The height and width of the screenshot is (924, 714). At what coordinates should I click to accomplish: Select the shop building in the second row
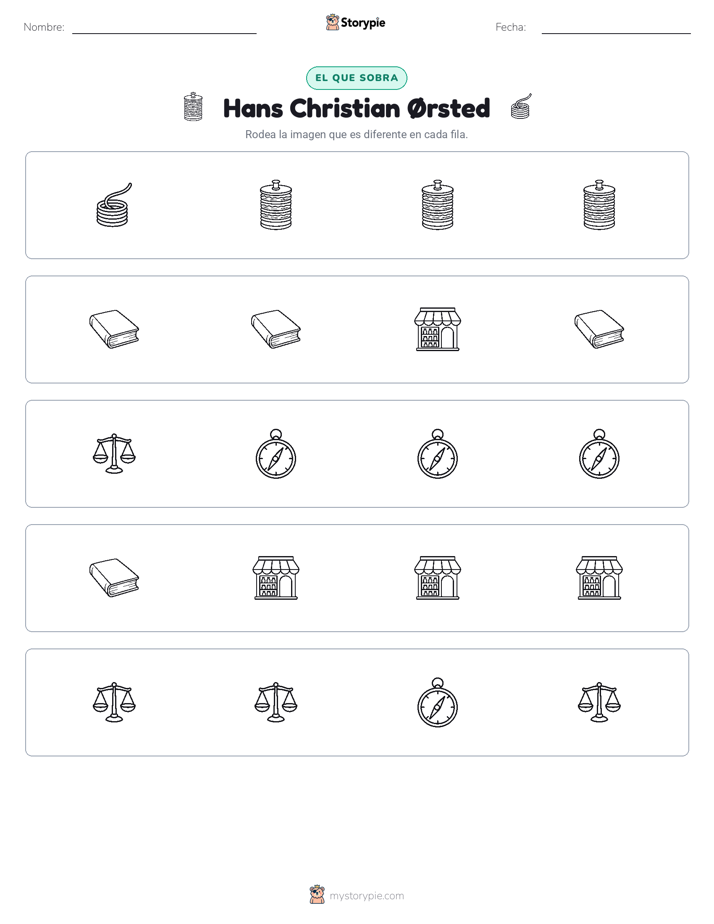click(437, 329)
